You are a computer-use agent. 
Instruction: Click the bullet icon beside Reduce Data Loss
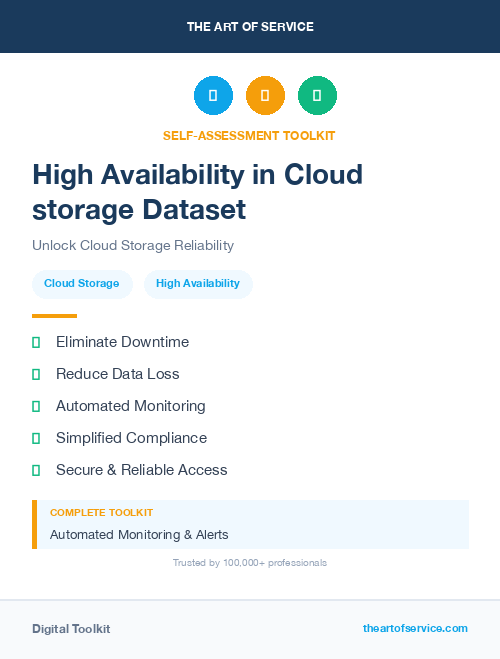pyautogui.click(x=36, y=374)
